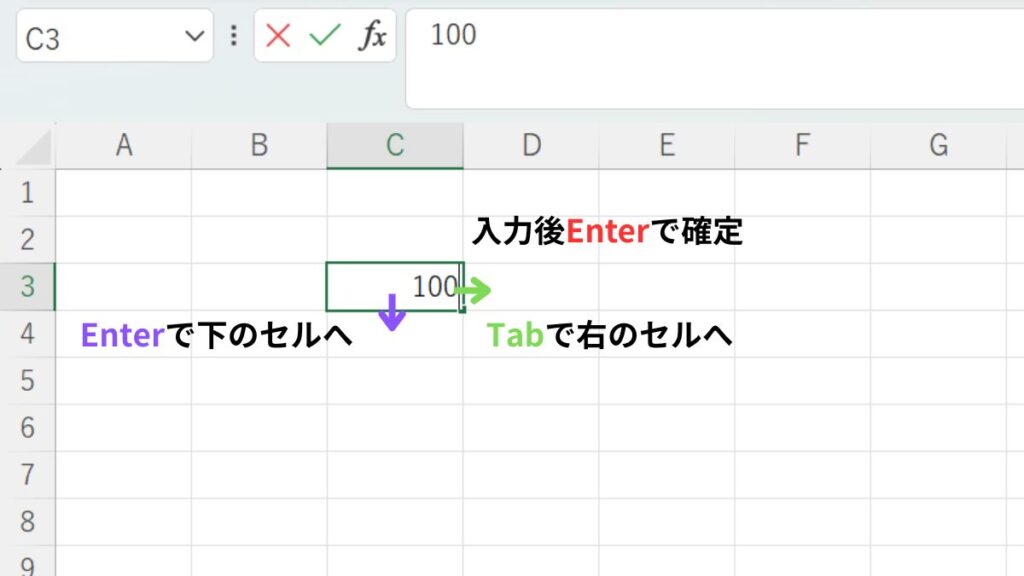Select column B header

click(259, 146)
